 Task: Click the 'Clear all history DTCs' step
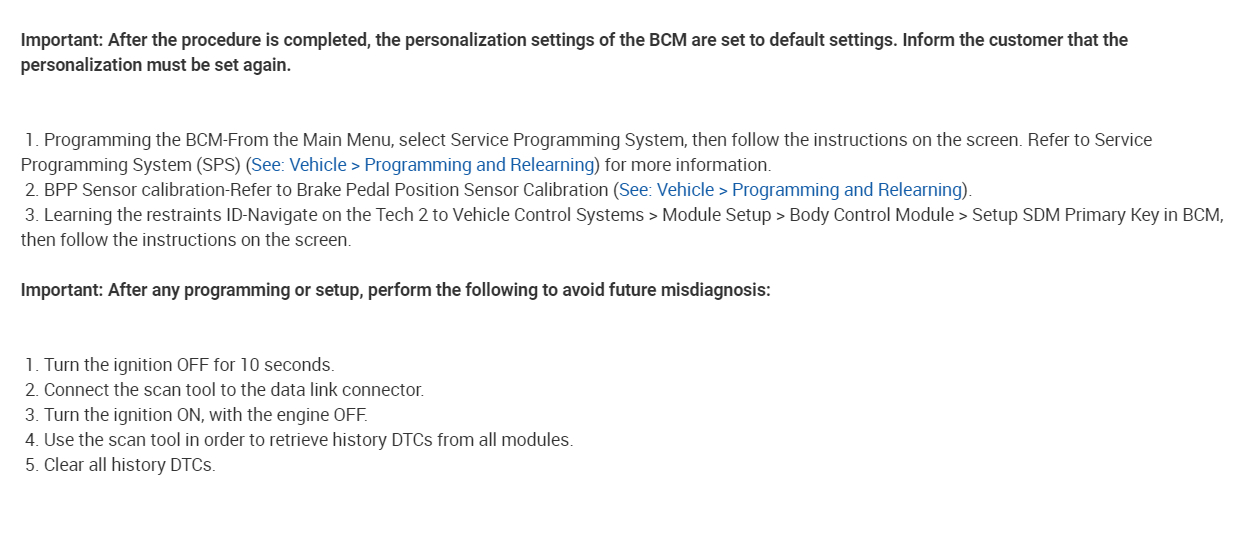[x=129, y=465]
